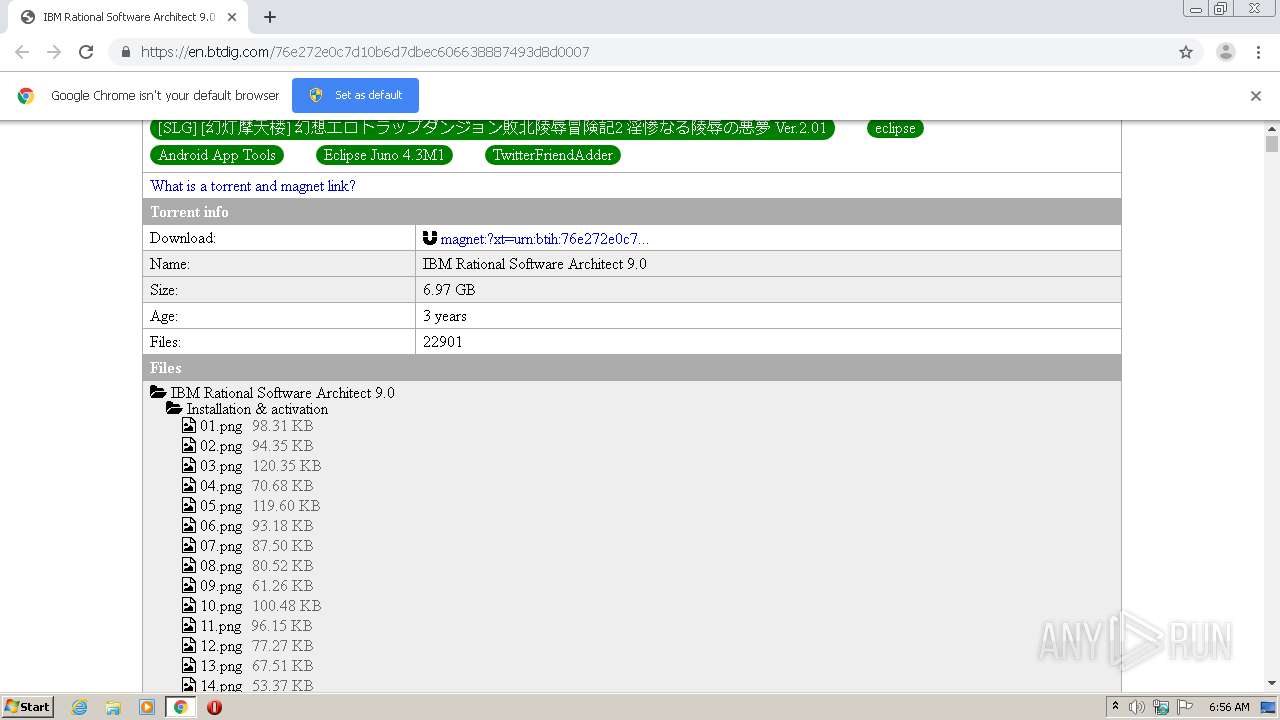Show hidden system tray icons

[1115, 707]
